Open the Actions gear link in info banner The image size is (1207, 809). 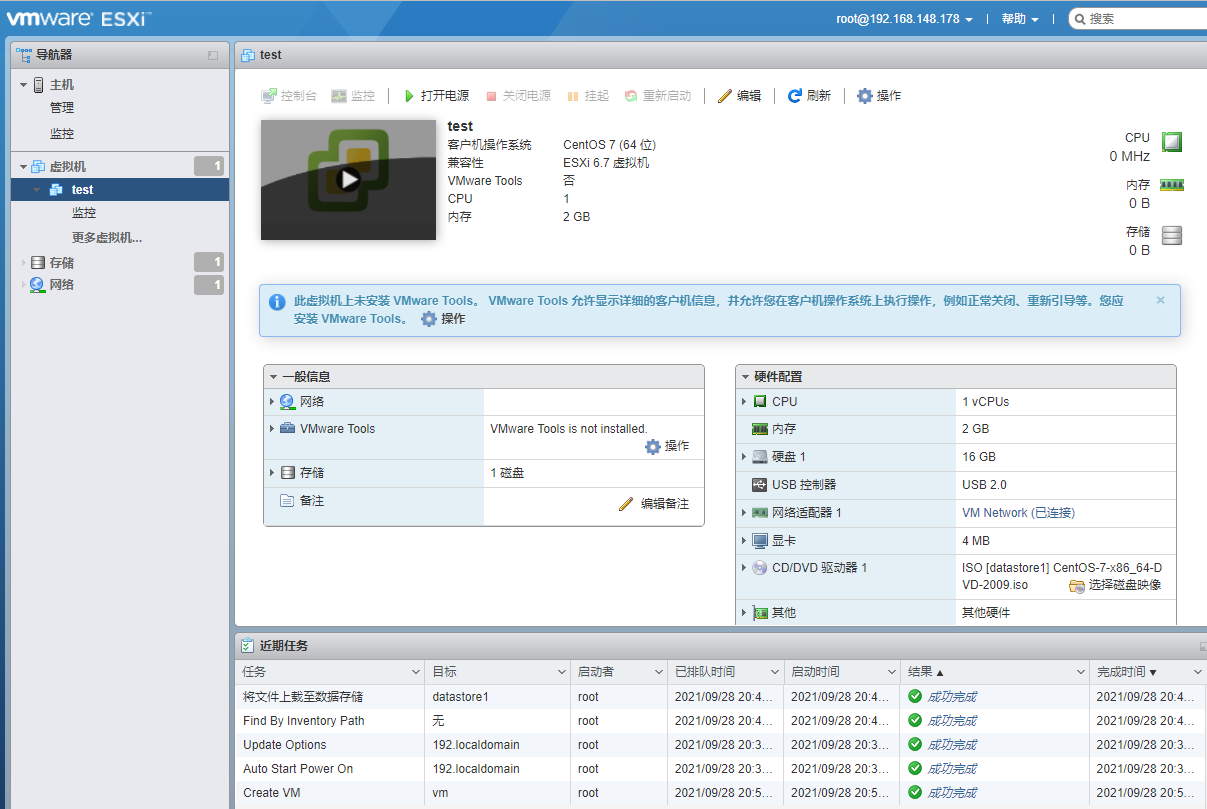pos(443,319)
